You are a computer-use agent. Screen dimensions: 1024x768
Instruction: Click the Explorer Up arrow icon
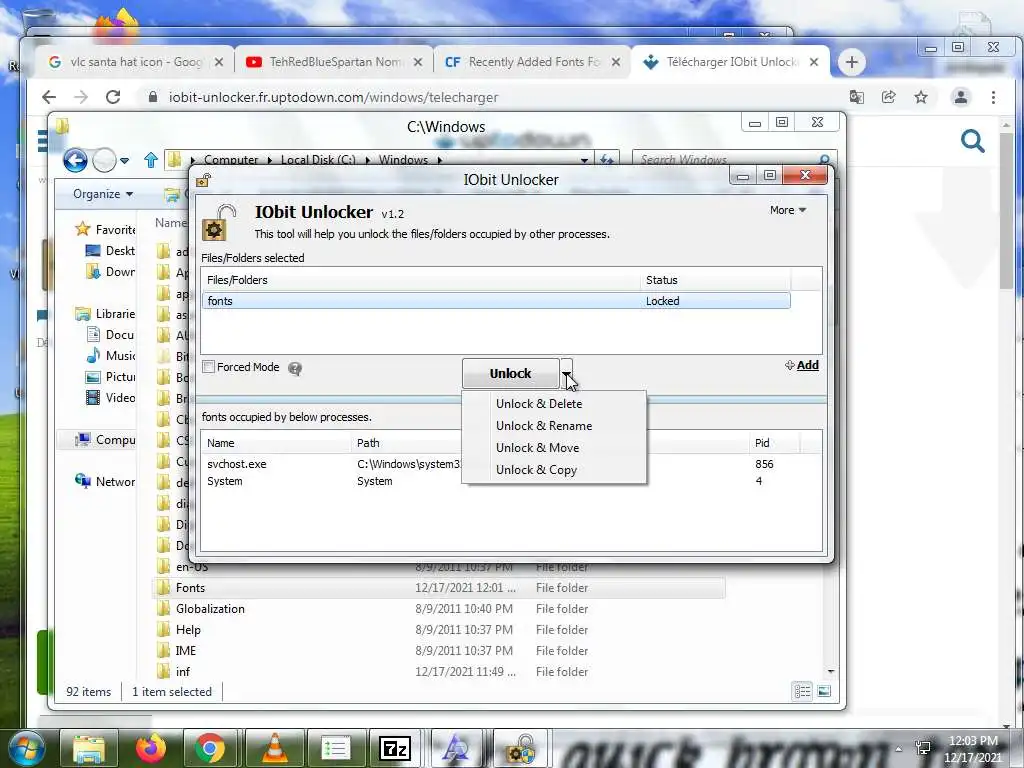(x=151, y=160)
